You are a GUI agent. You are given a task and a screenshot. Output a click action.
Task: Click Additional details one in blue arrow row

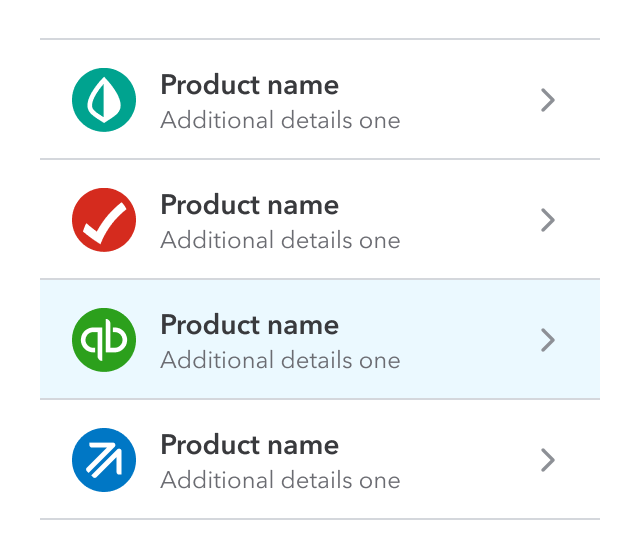(x=280, y=481)
